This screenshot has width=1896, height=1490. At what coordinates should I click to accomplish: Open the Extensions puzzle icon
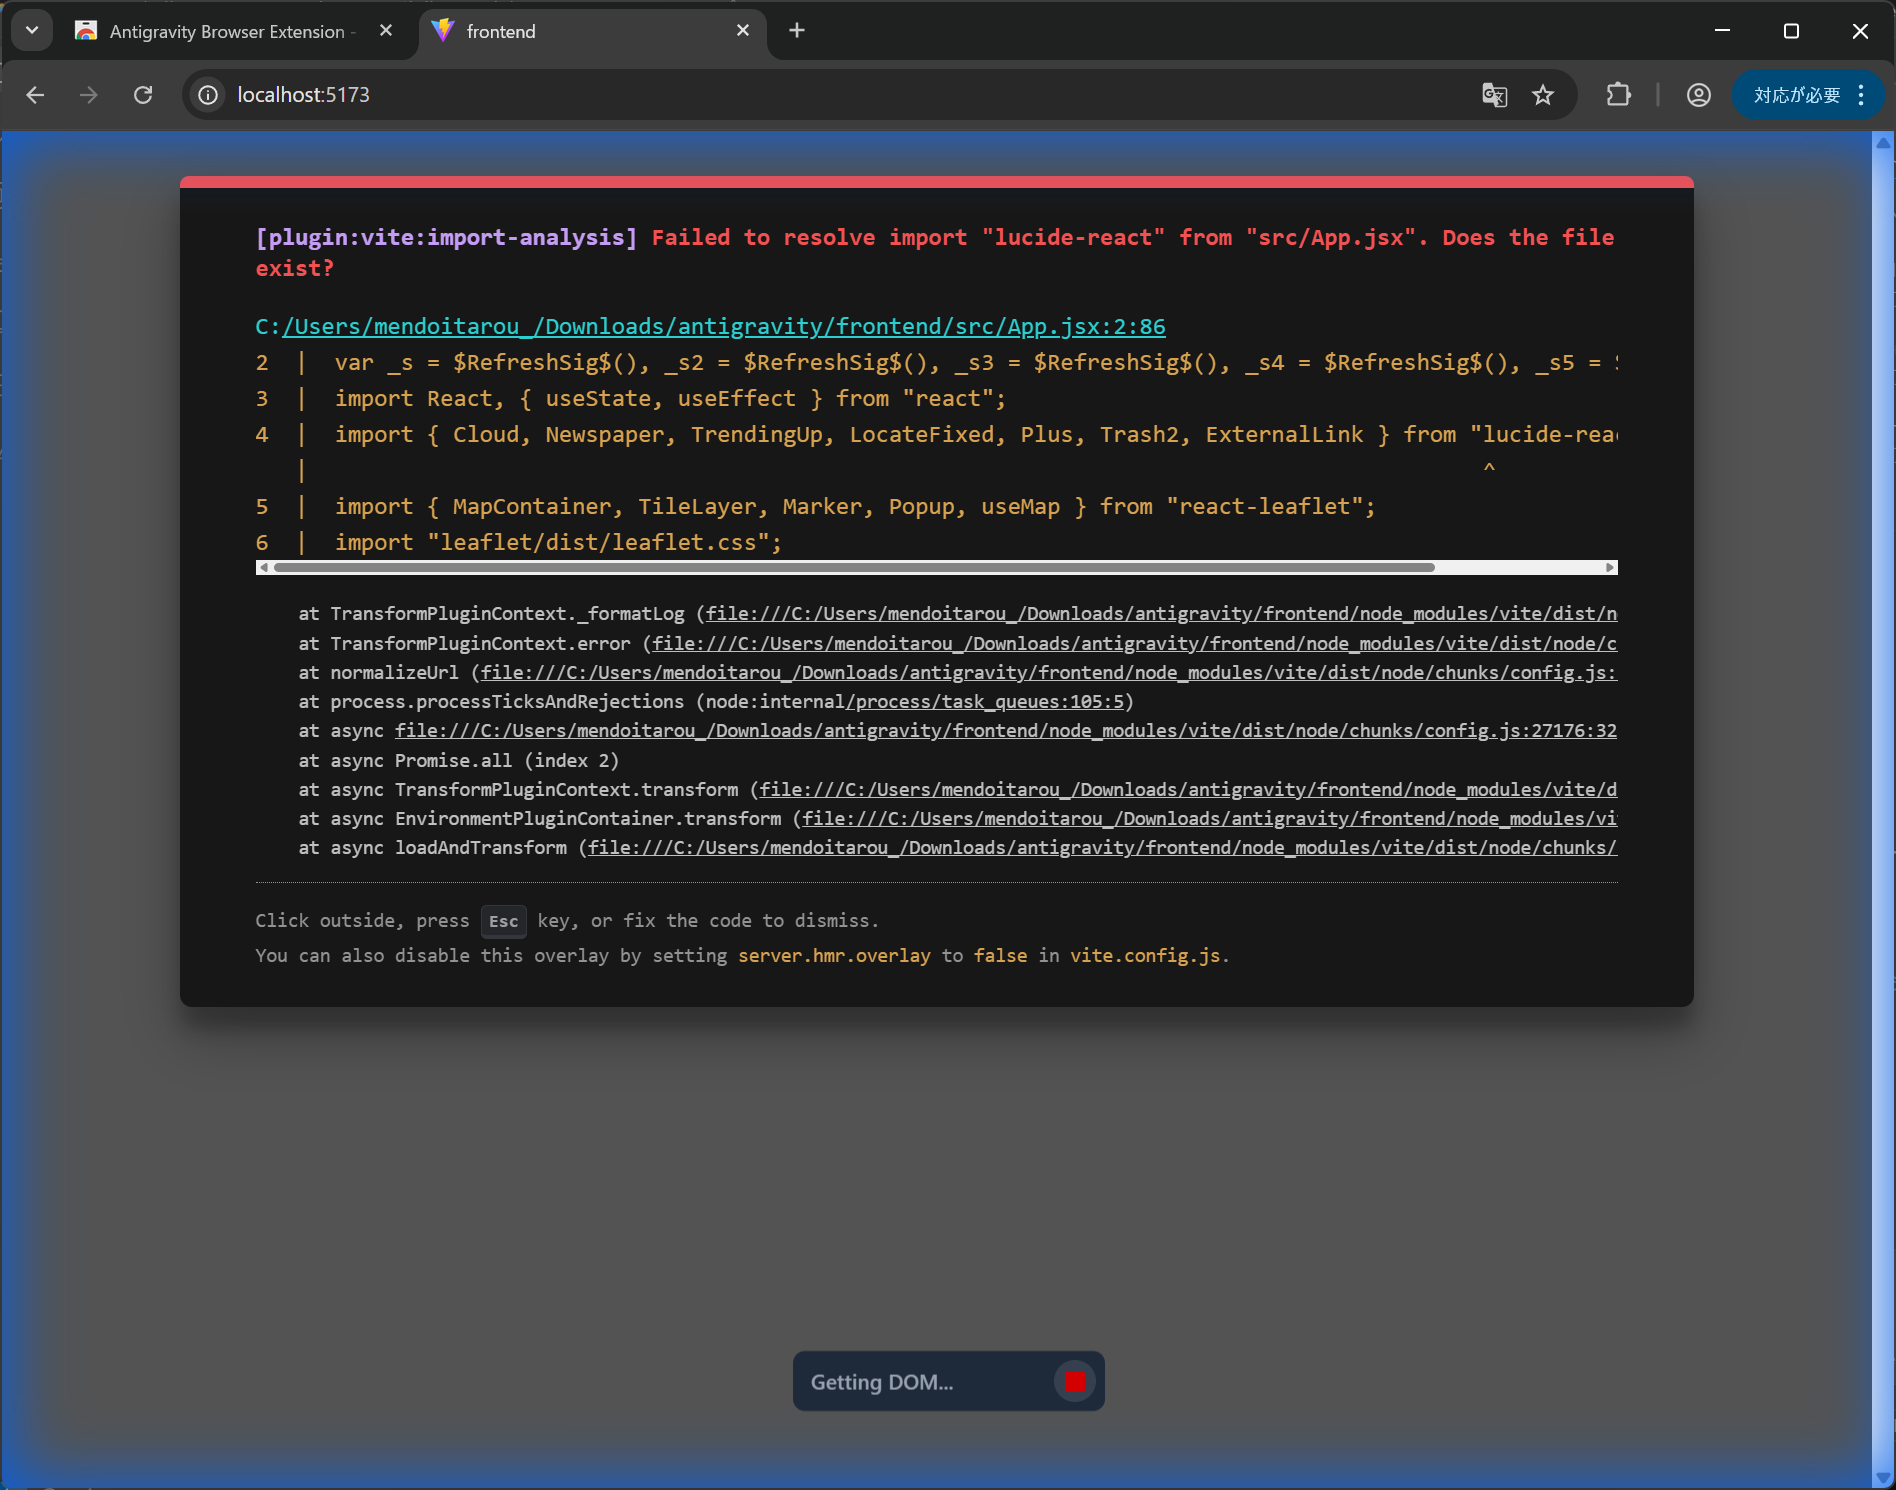(x=1619, y=95)
